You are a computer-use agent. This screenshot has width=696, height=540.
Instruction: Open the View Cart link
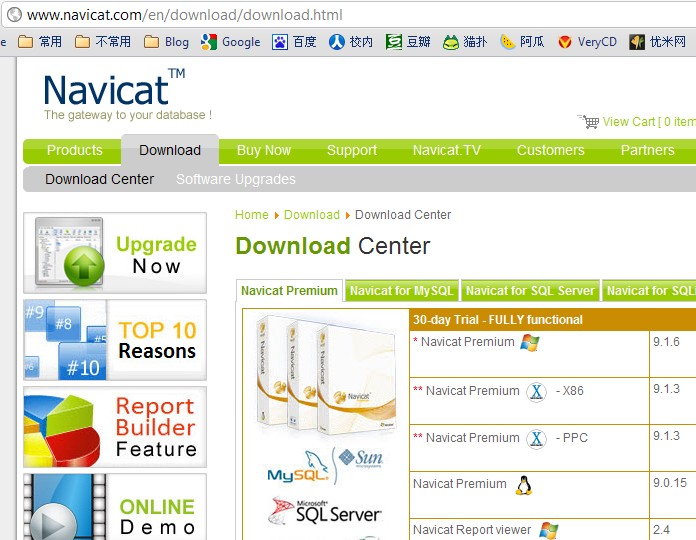(x=649, y=122)
